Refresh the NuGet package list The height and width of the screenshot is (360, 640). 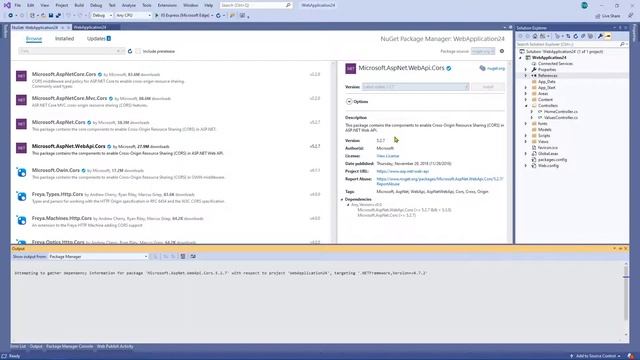[x=130, y=51]
